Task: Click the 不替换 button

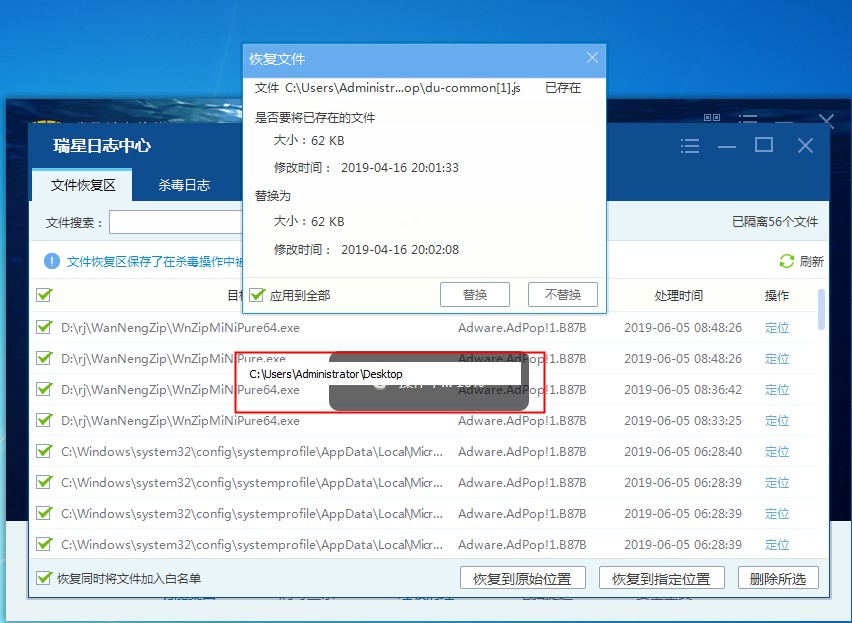Action: click(x=563, y=294)
